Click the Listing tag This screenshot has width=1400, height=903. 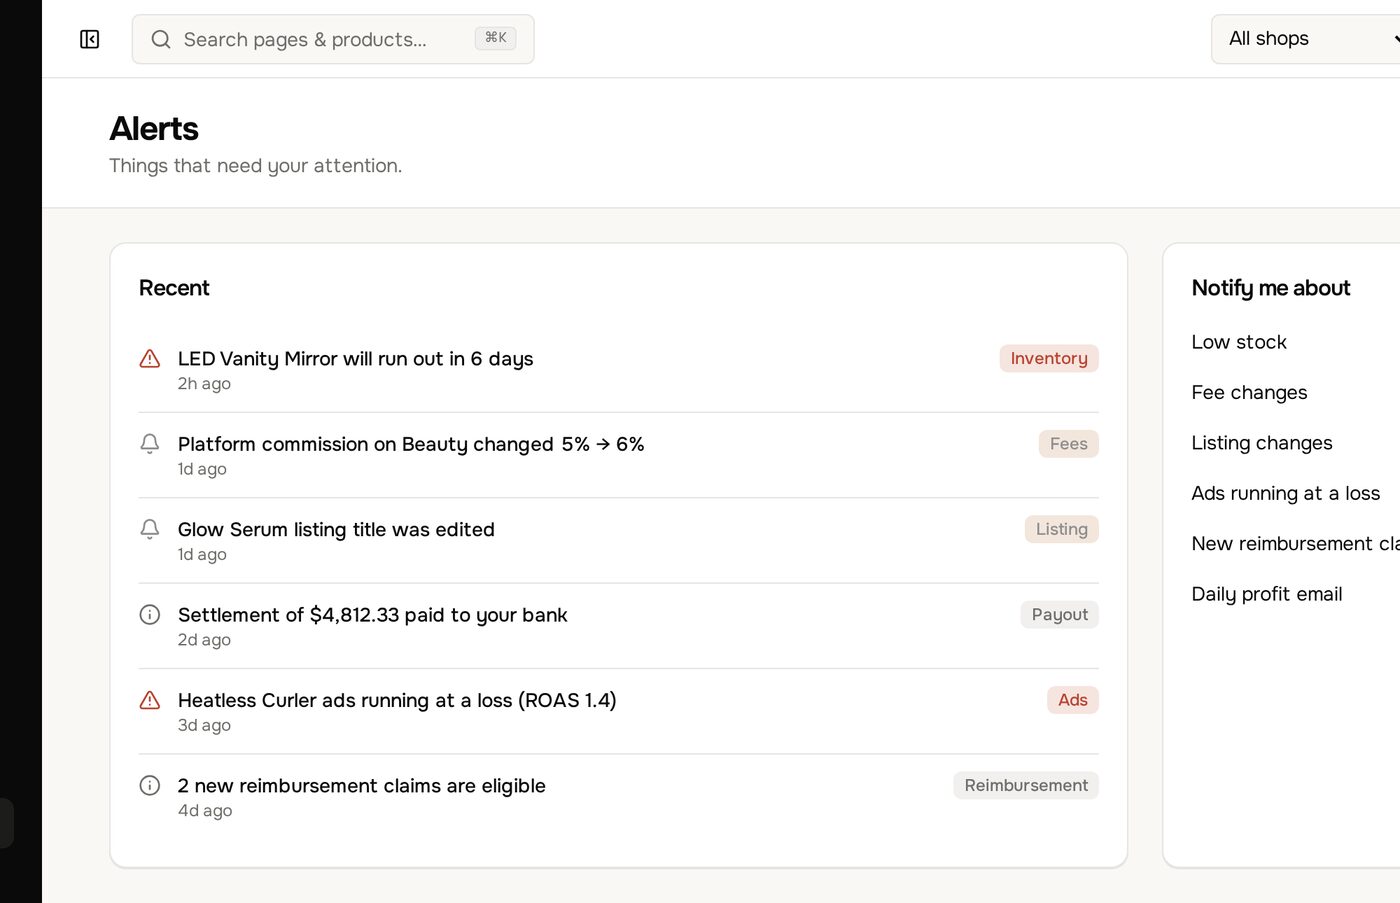point(1061,529)
